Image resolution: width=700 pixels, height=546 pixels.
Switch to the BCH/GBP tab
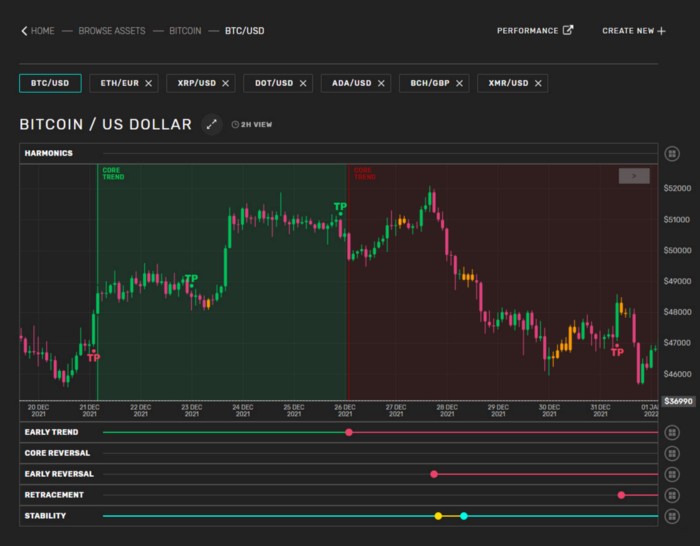pyautogui.click(x=429, y=83)
